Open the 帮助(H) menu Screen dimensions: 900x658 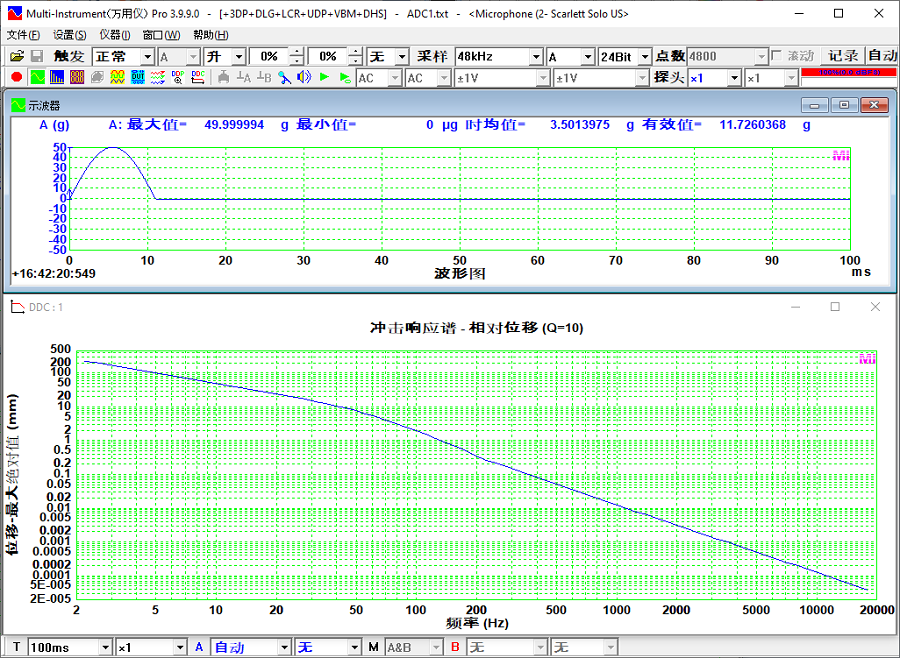pyautogui.click(x=211, y=35)
